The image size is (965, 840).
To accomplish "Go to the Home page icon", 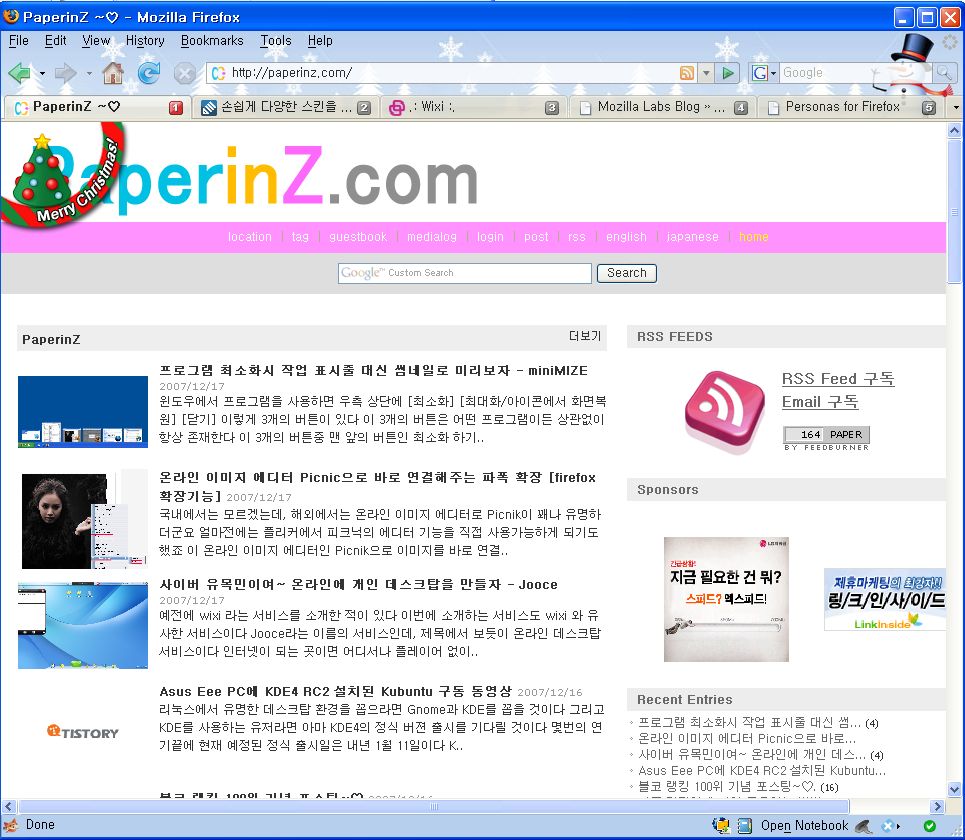I will pyautogui.click(x=113, y=73).
